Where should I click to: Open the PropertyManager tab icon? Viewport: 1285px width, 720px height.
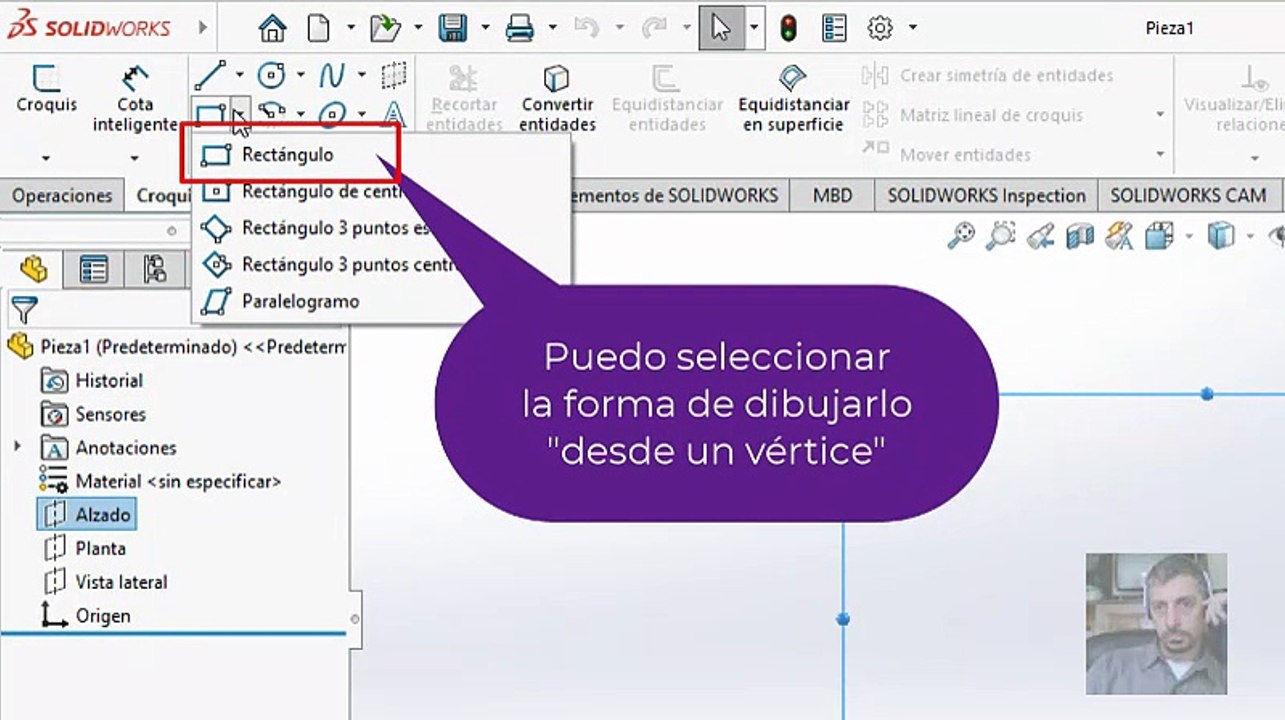(94, 270)
